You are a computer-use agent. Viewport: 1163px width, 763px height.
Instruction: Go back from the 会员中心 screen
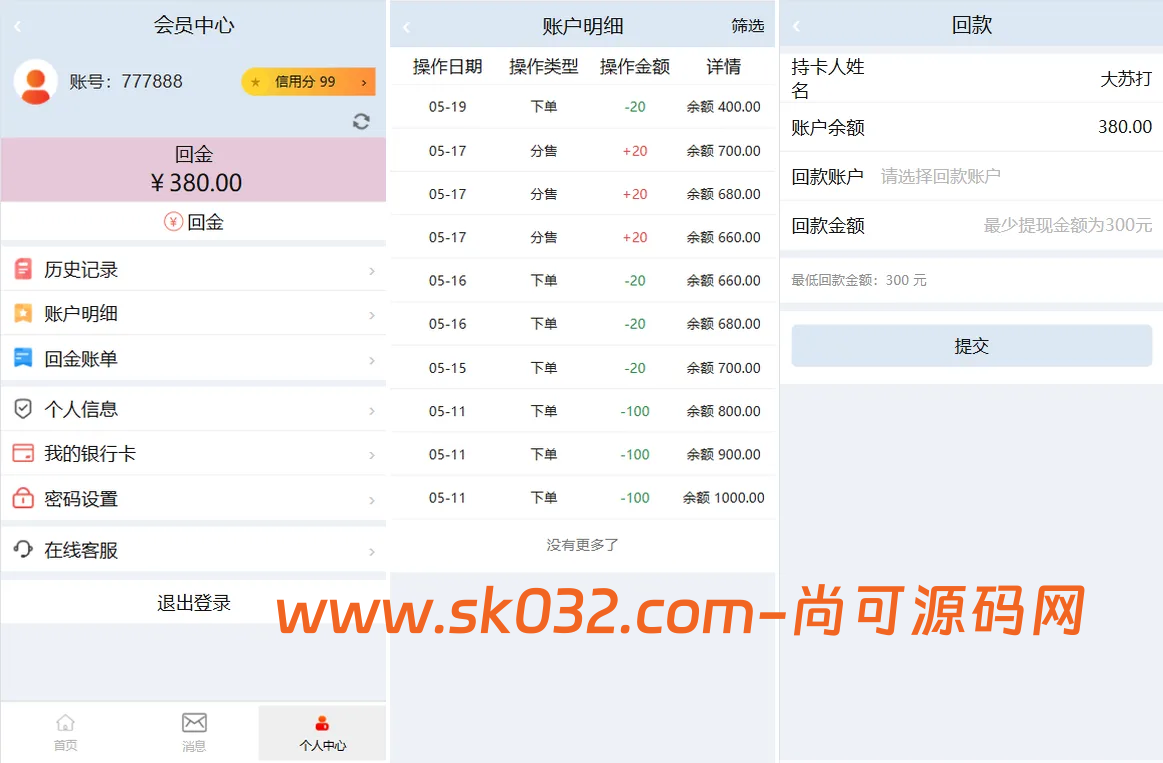[18, 27]
